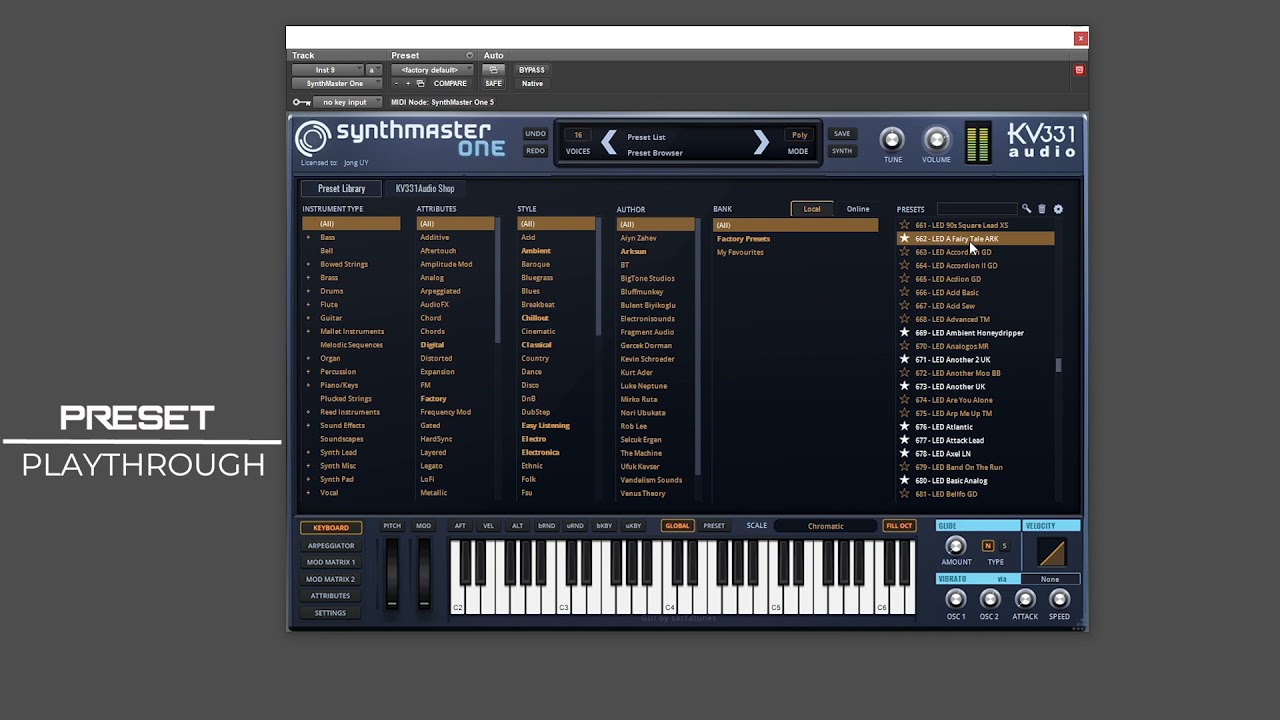The width and height of the screenshot is (1280, 720).
Task: Click the previous preset minus button
Action: pos(396,84)
